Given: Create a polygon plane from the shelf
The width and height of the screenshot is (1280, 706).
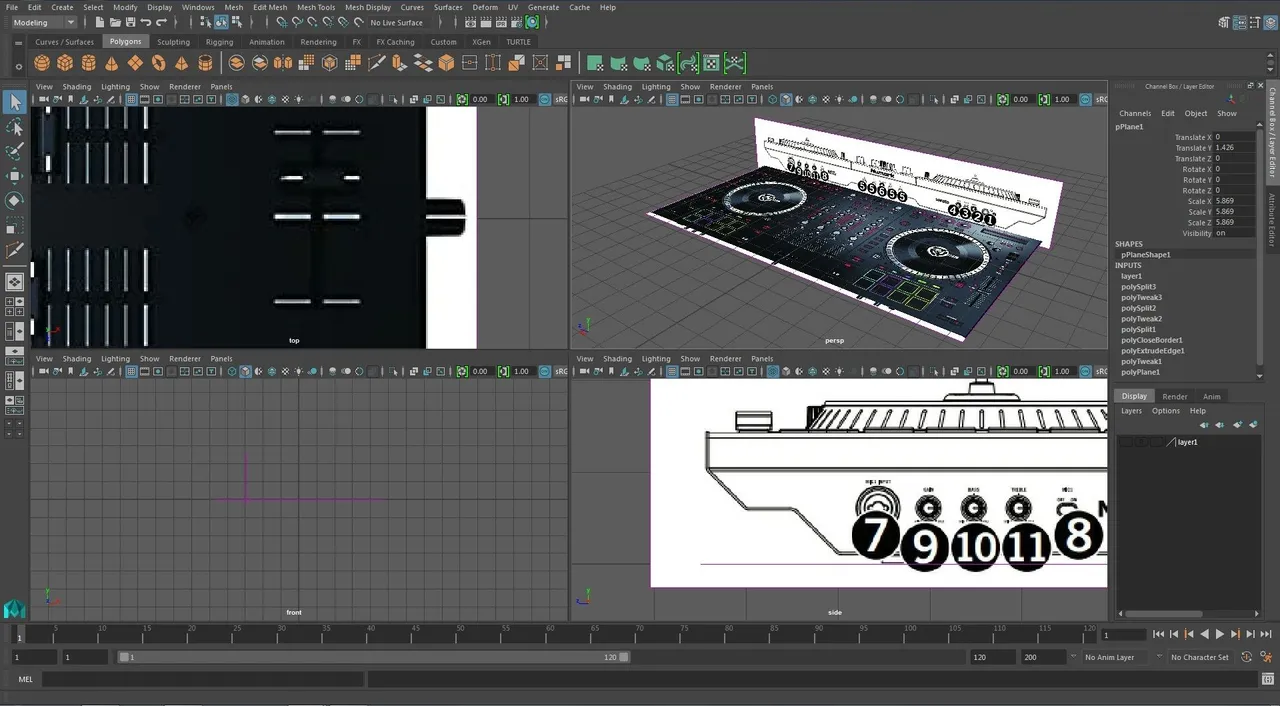Looking at the screenshot, I should [135, 63].
